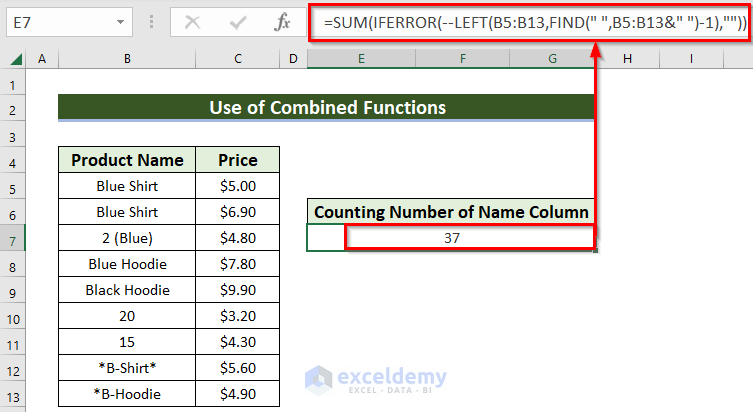Select the $6.90 price cell
Viewport: 753px width, 412px height.
[238, 212]
